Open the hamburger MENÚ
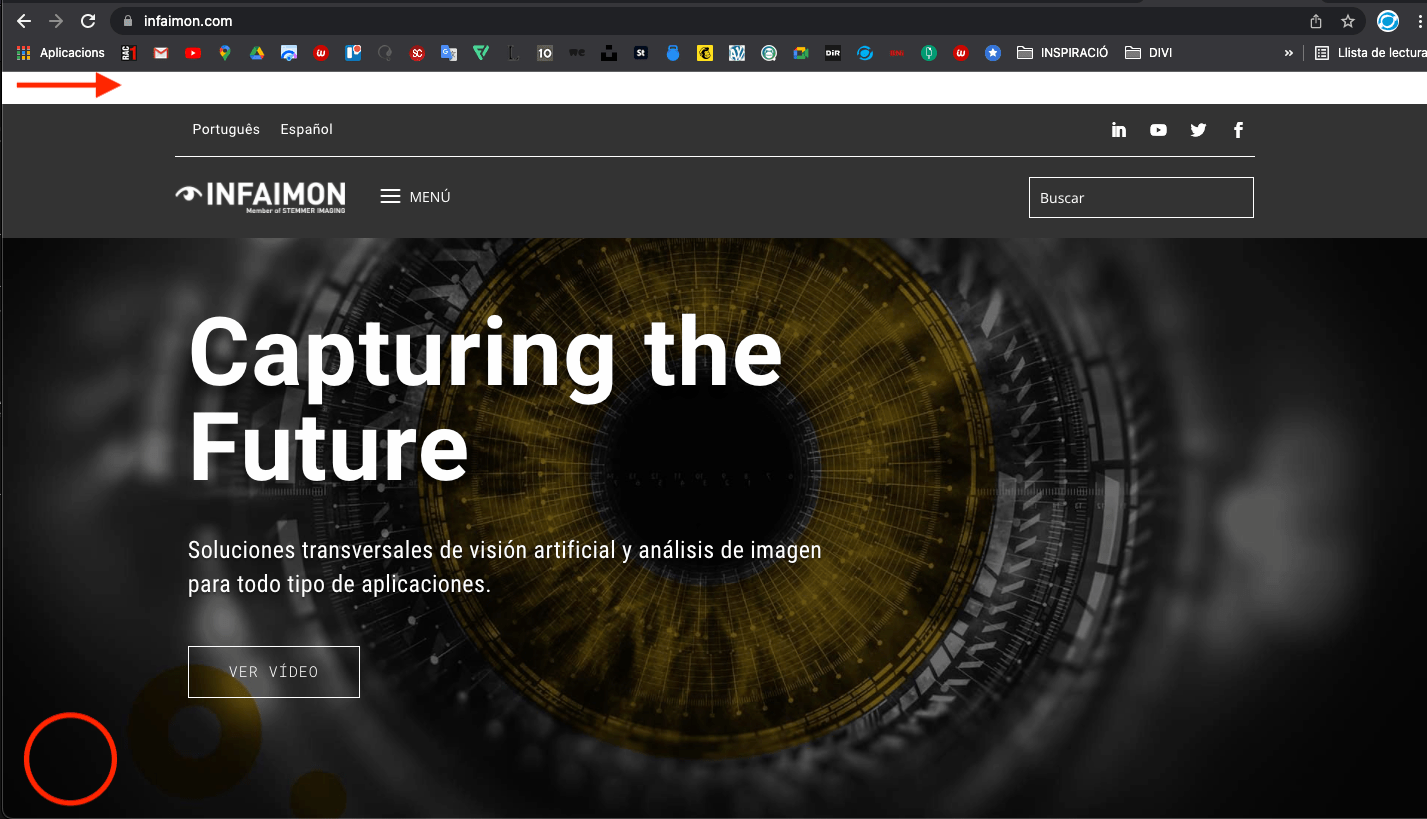Image resolution: width=1427 pixels, height=819 pixels. (416, 197)
